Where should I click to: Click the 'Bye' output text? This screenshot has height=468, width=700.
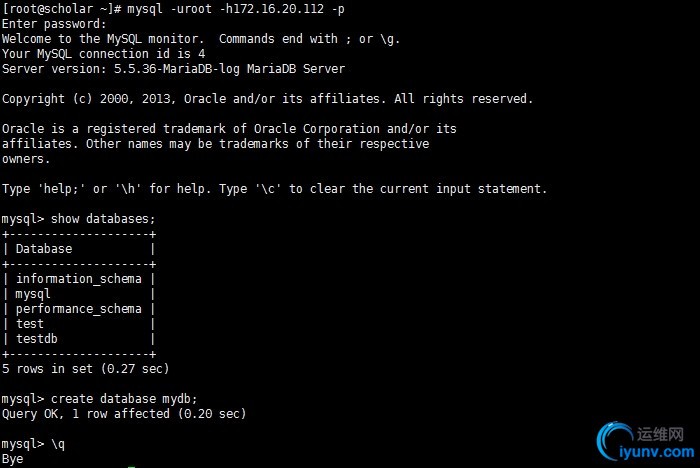[13, 459]
